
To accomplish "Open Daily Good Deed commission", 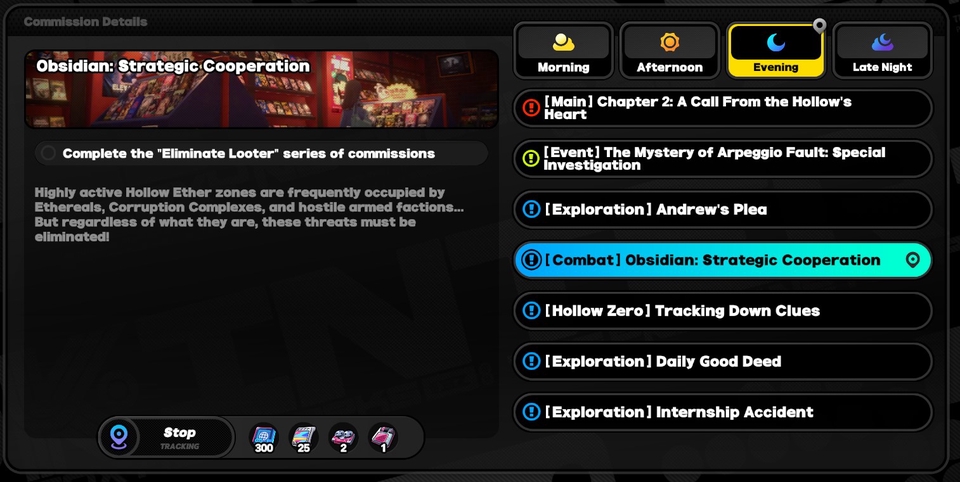I will coord(723,361).
